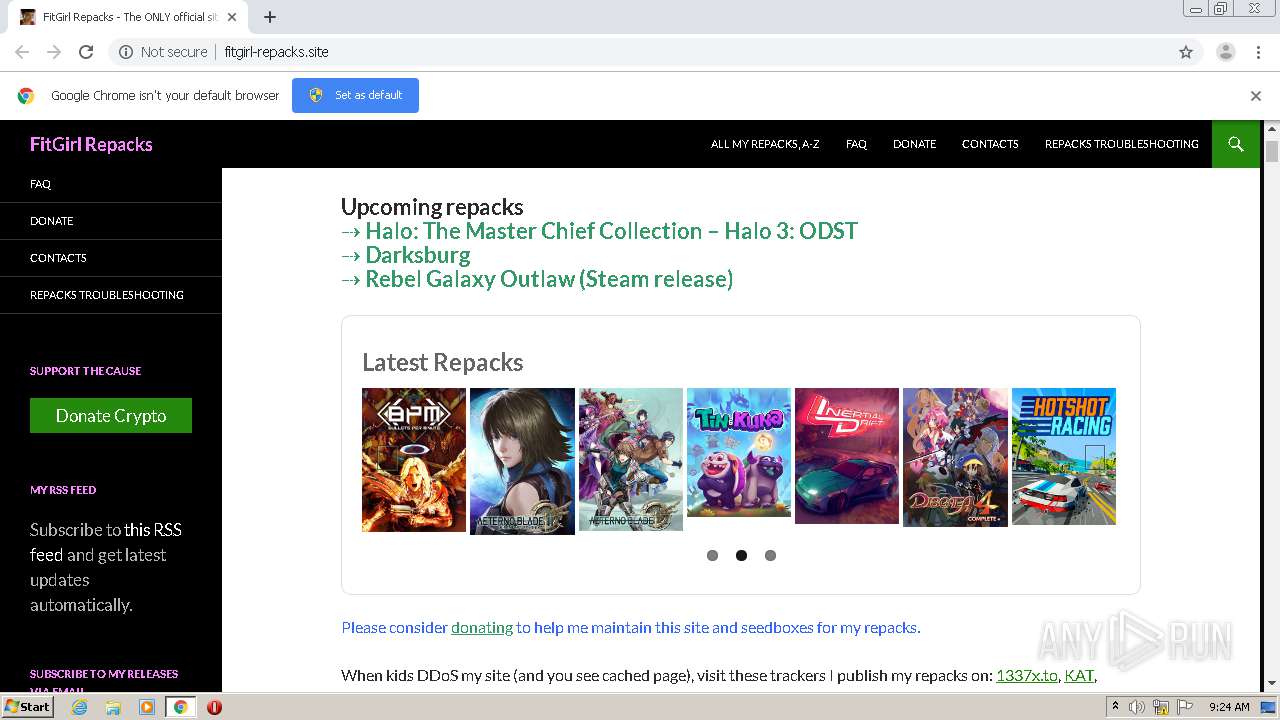Viewport: 1280px width, 720px height.
Task: Click the SUPPORT THE CAUSE heading
Action: 86,371
